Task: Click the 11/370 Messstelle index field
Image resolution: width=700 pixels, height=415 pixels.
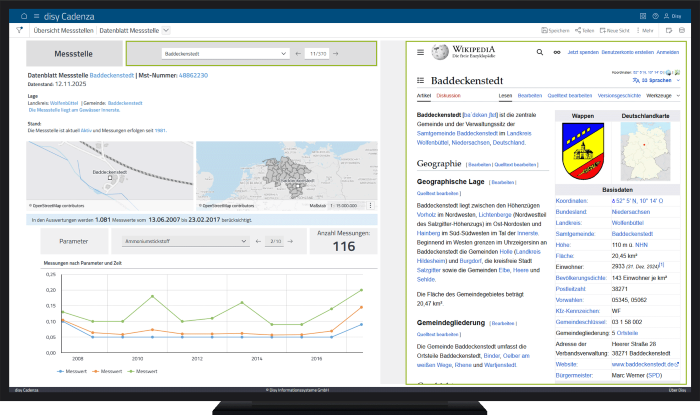Action: pyautogui.click(x=318, y=54)
